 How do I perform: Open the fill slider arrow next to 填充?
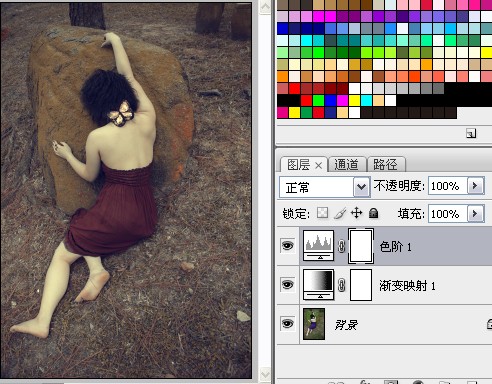[476, 213]
